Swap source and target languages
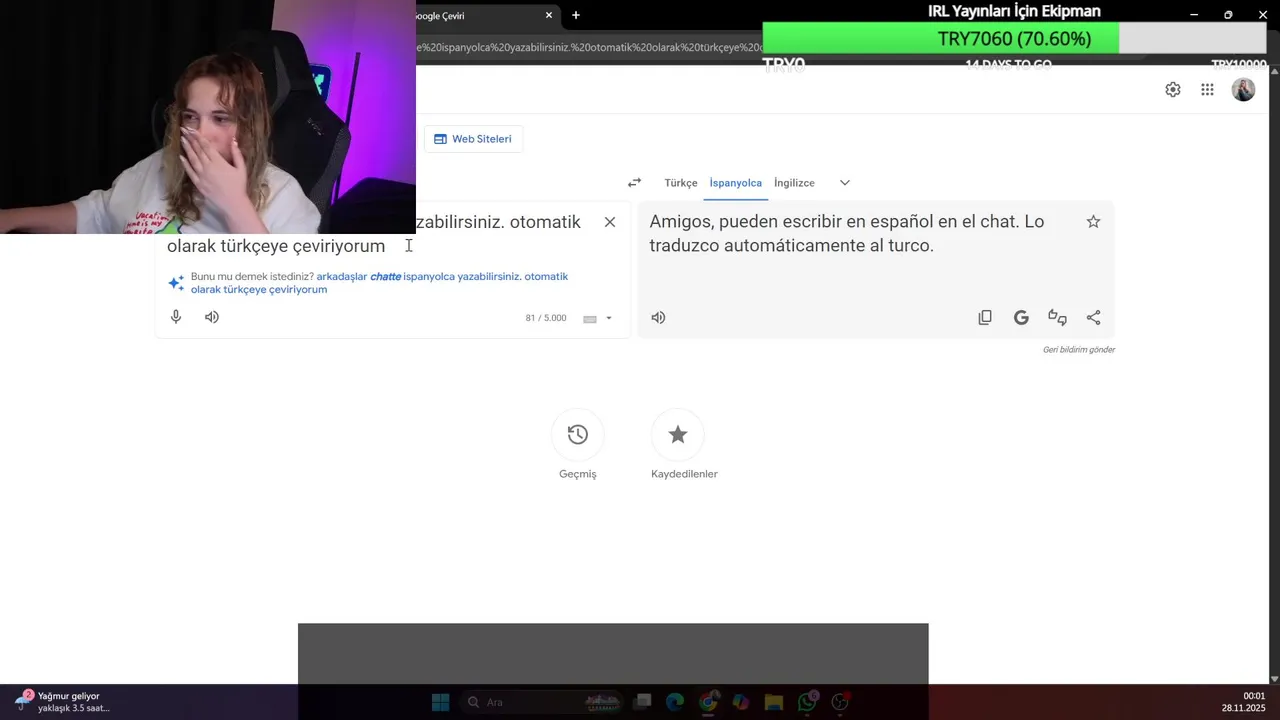1280x720 pixels. point(634,183)
